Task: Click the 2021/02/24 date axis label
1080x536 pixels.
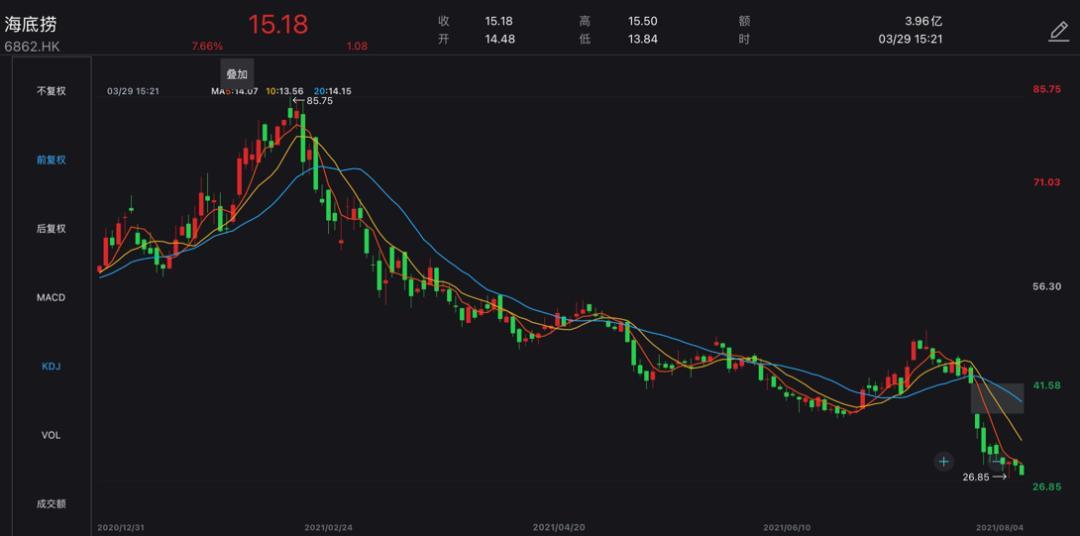Action: pos(329,526)
